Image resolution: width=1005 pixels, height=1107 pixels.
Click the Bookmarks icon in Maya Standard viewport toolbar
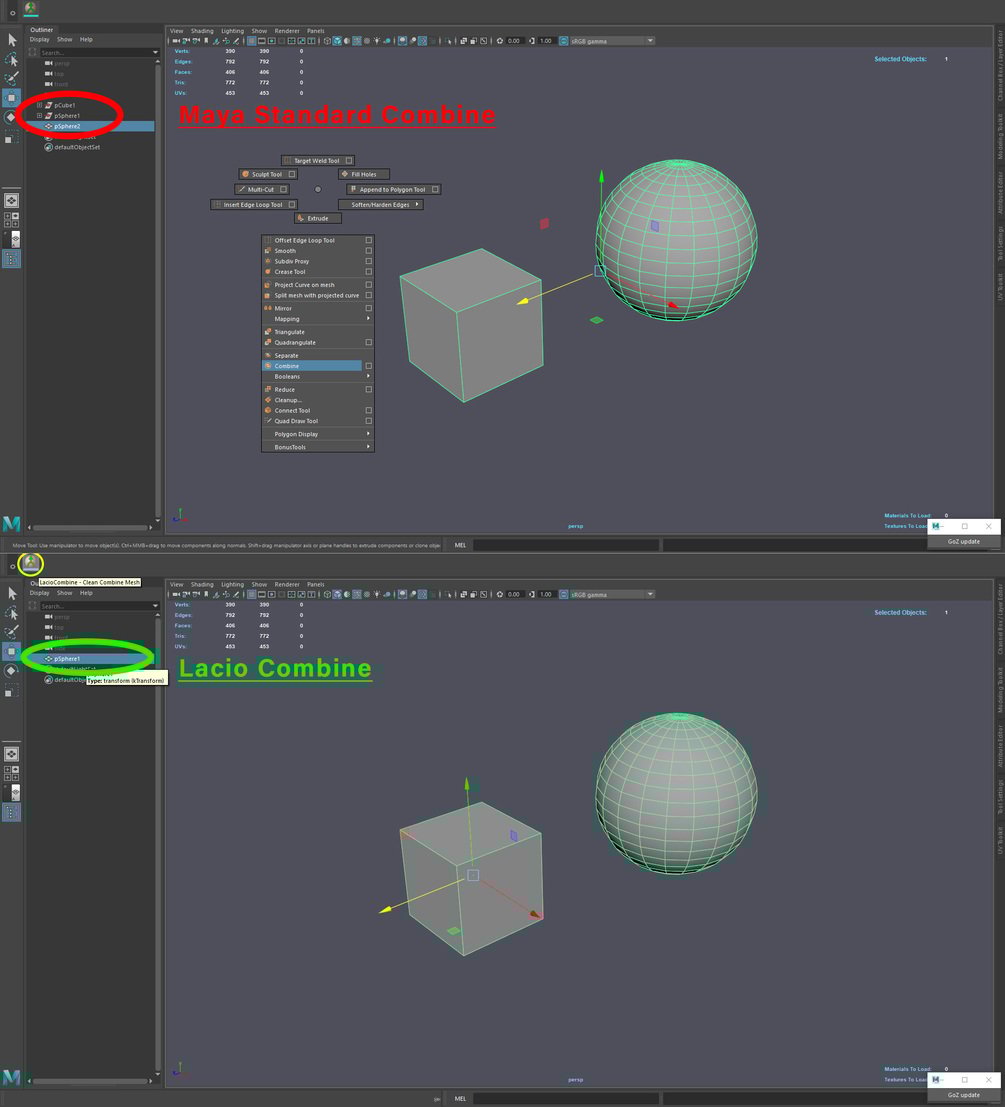click(x=205, y=41)
